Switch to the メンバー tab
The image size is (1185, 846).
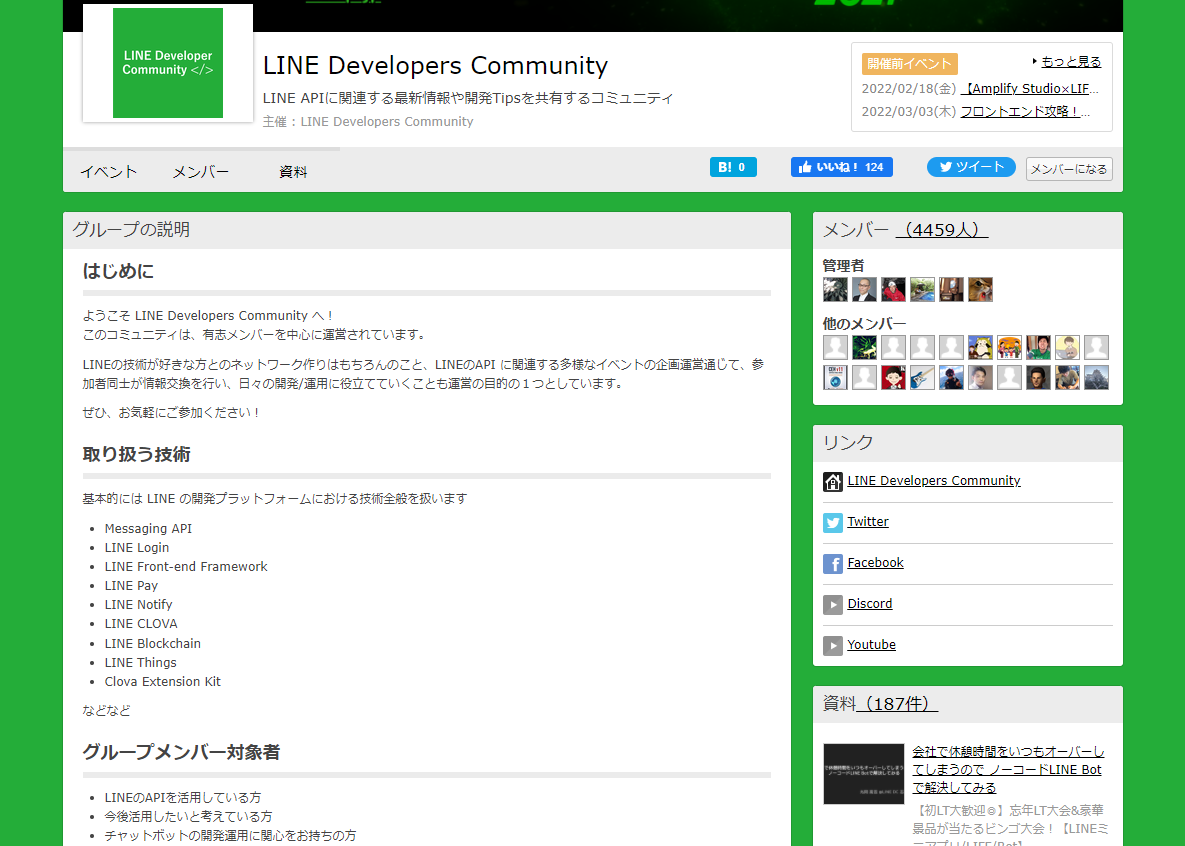pyautogui.click(x=200, y=172)
